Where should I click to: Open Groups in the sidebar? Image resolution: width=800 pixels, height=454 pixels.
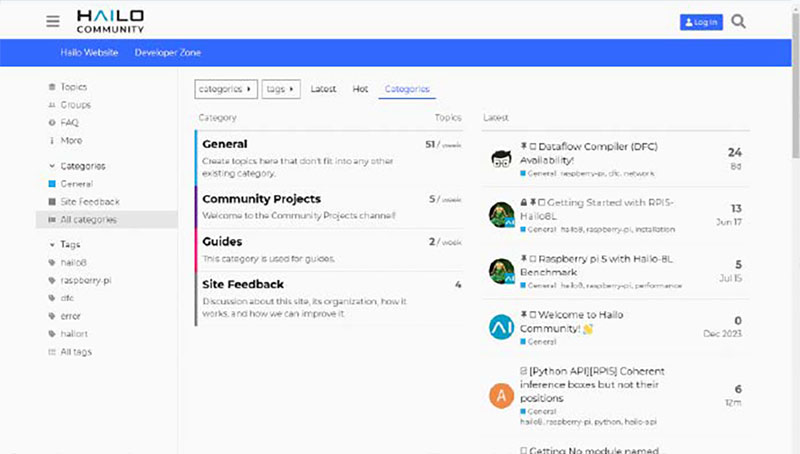click(x=76, y=105)
